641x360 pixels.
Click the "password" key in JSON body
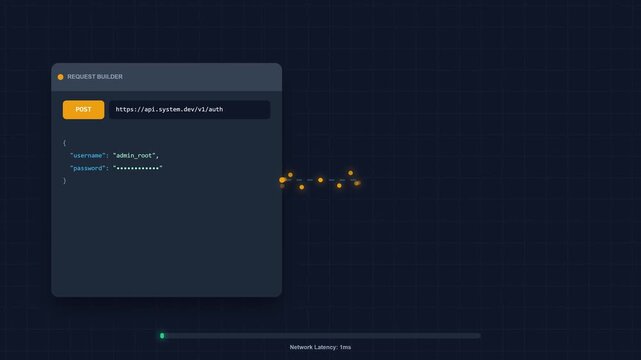click(x=87, y=168)
